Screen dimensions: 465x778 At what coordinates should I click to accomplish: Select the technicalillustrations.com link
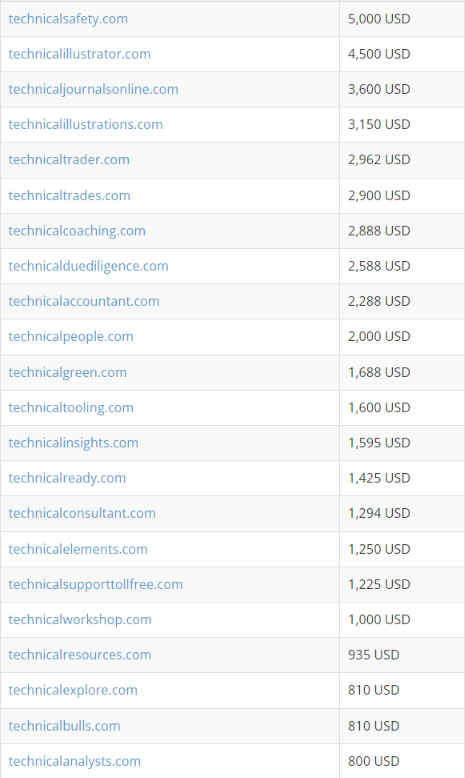[85, 125]
